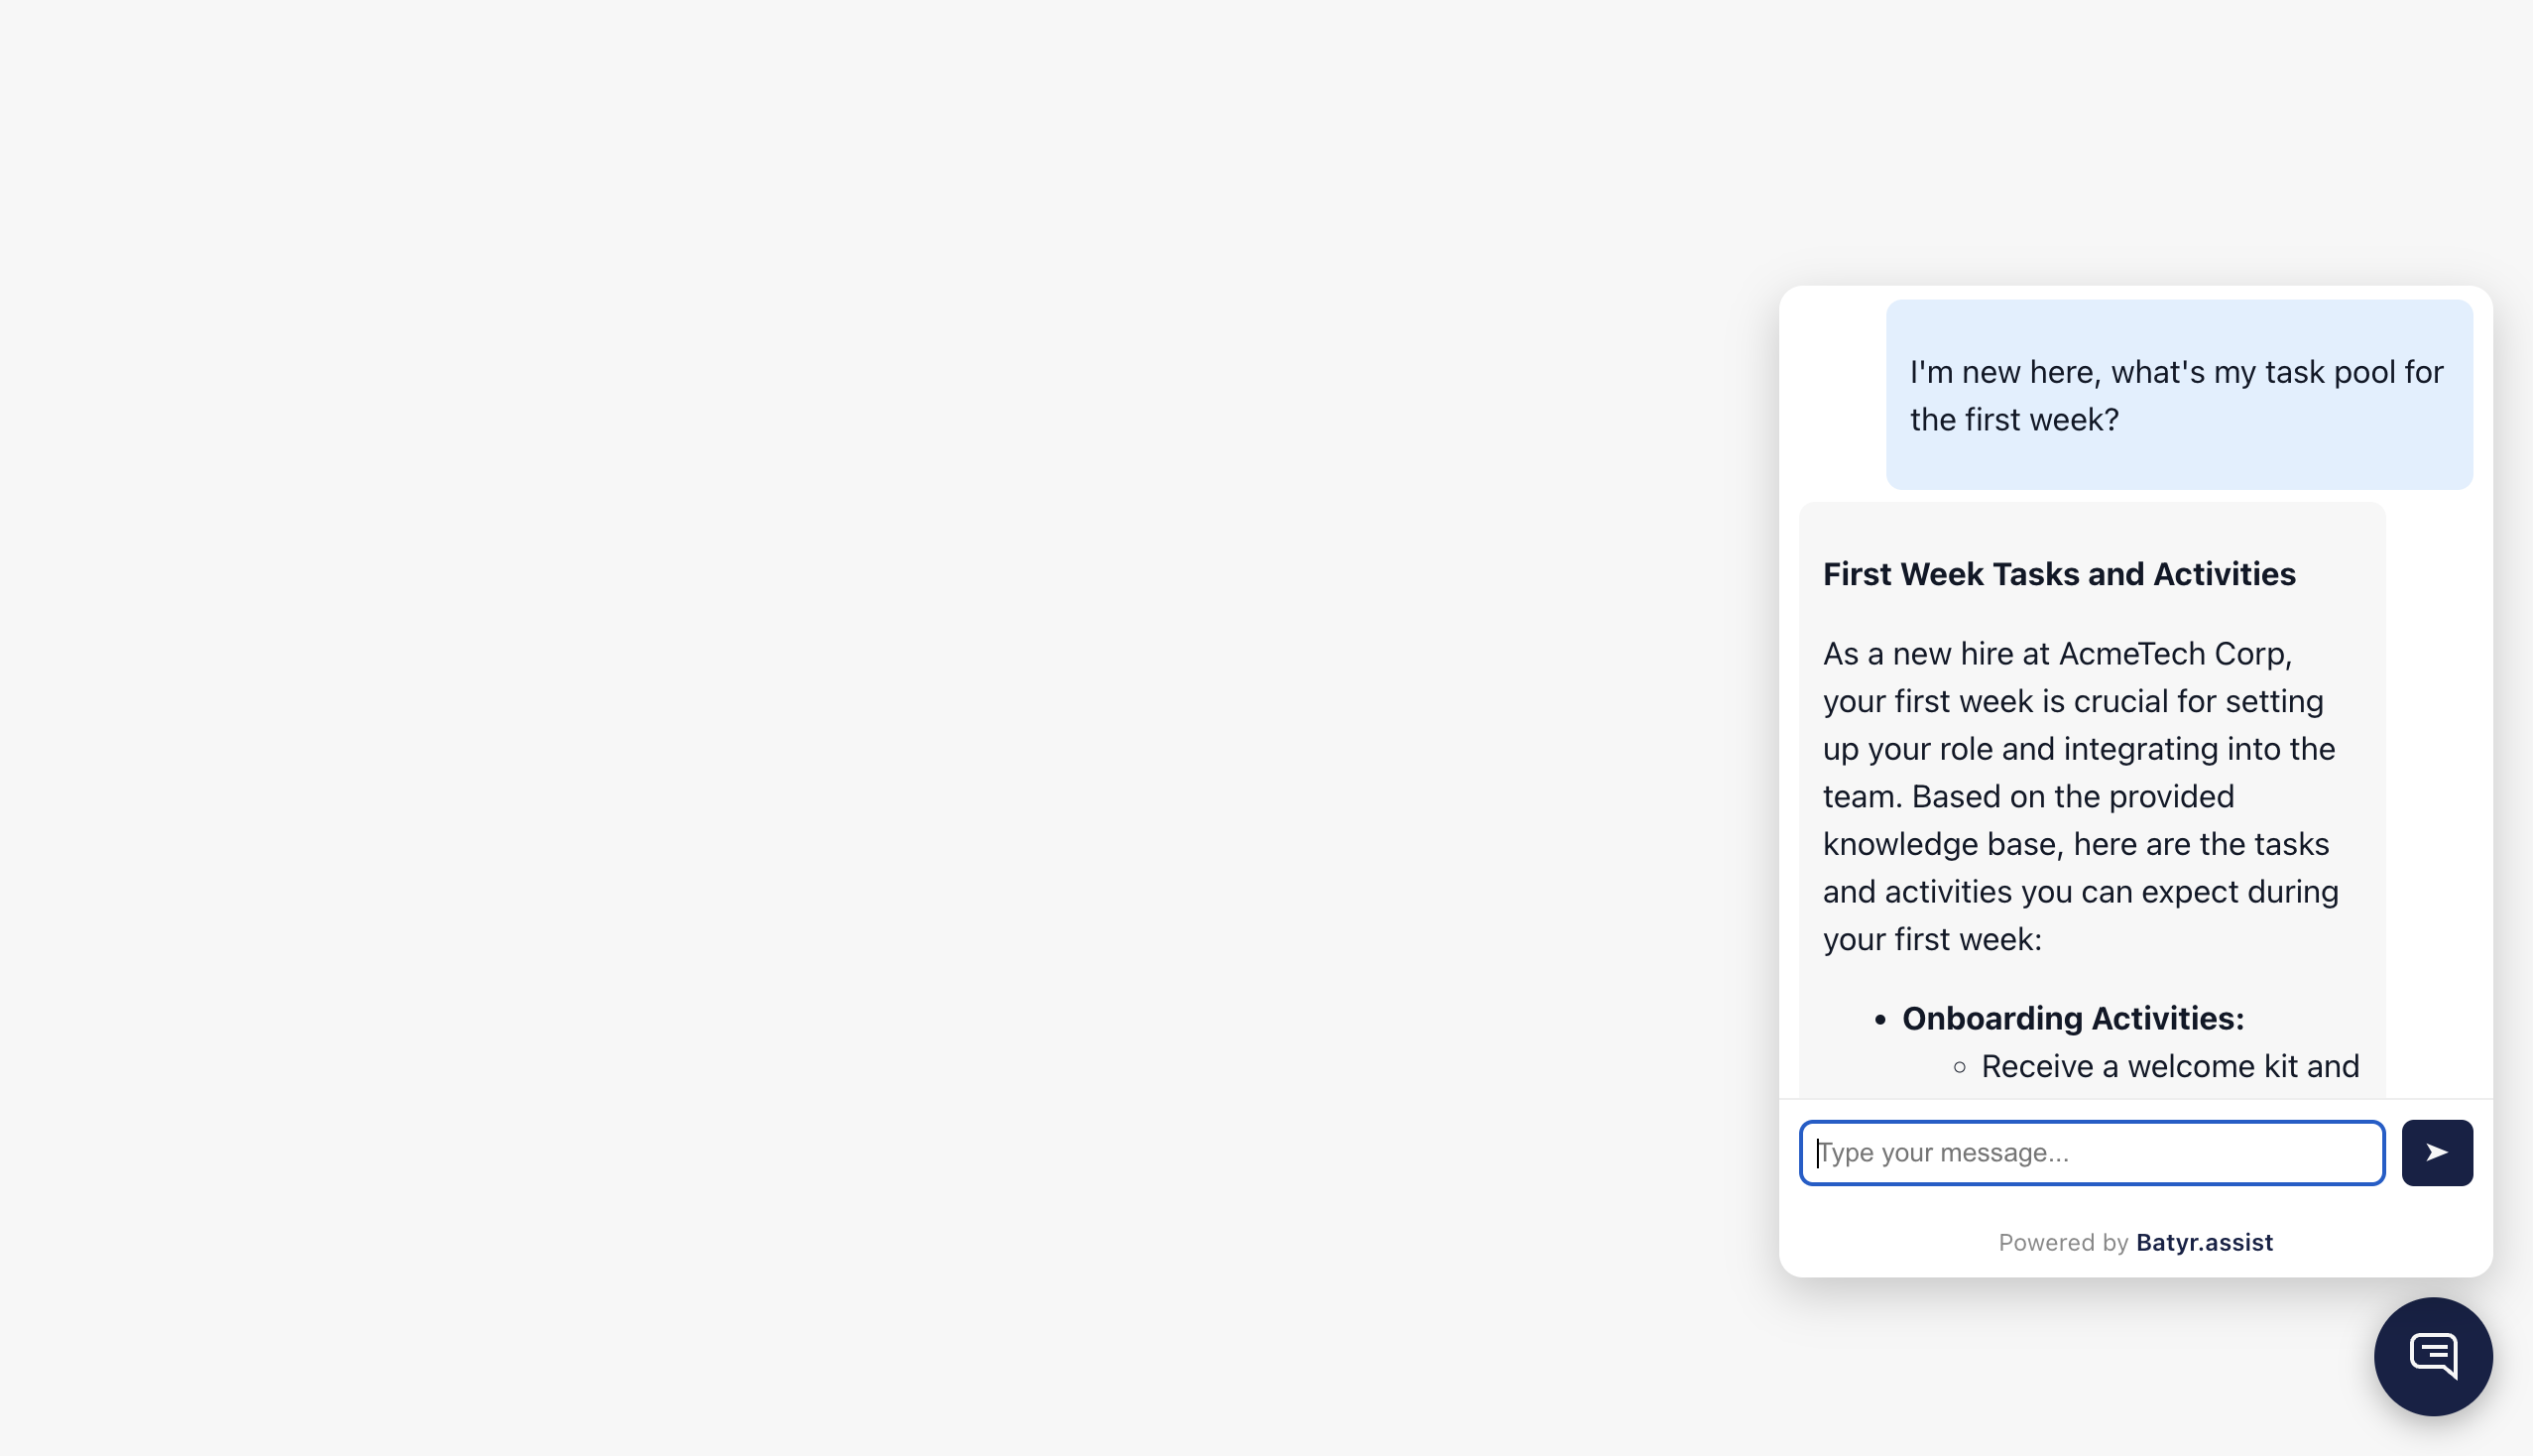Select the user message about task pool
This screenshot has width=2533, height=1456.
[x=2178, y=395]
